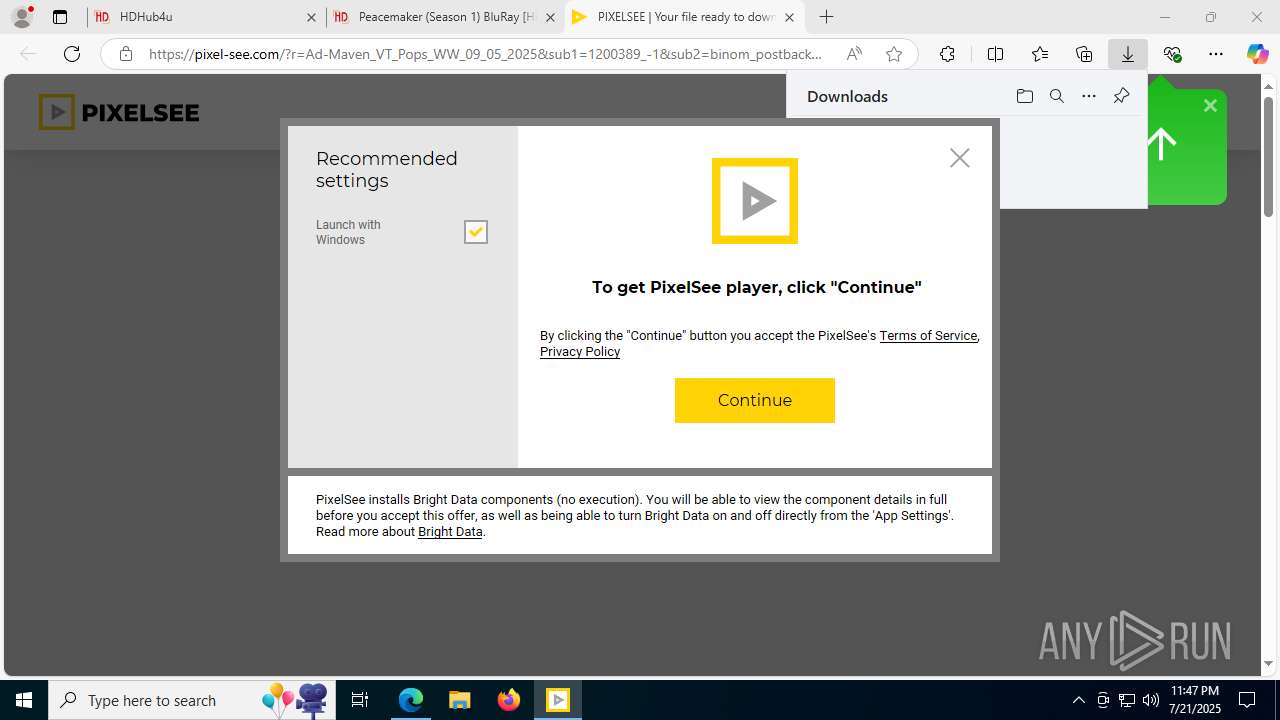Open Microsoft Edge from taskbar
Screen dimensions: 1280x720
(411, 700)
